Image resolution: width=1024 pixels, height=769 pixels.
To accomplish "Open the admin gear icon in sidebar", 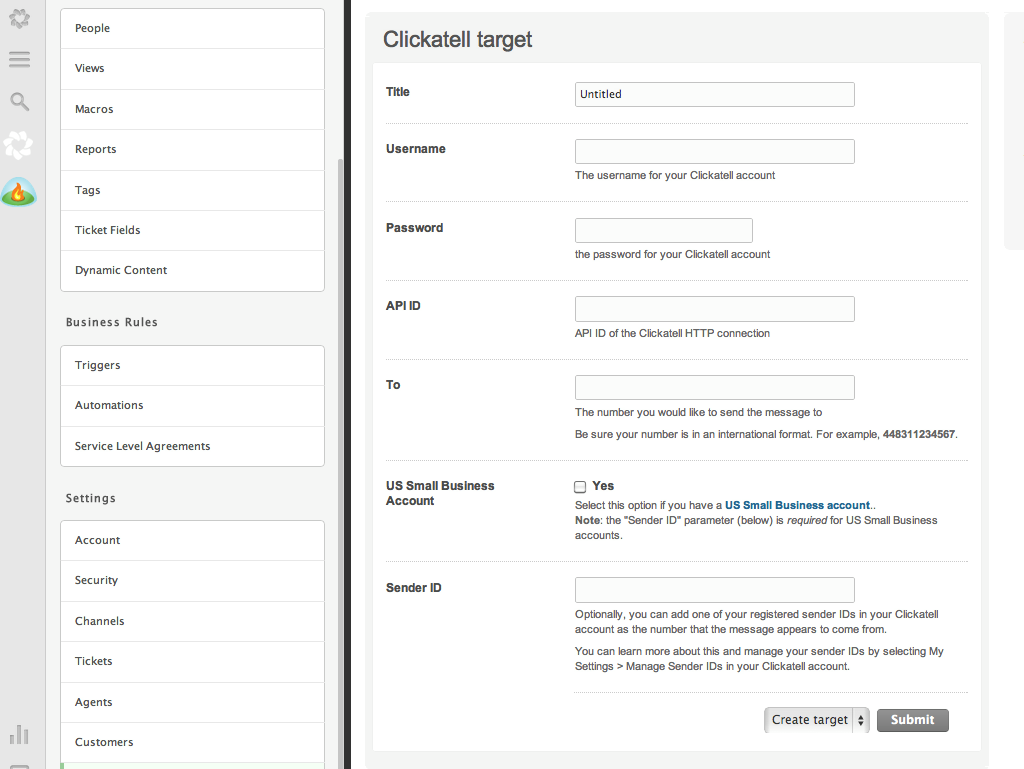I will pyautogui.click(x=19, y=18).
